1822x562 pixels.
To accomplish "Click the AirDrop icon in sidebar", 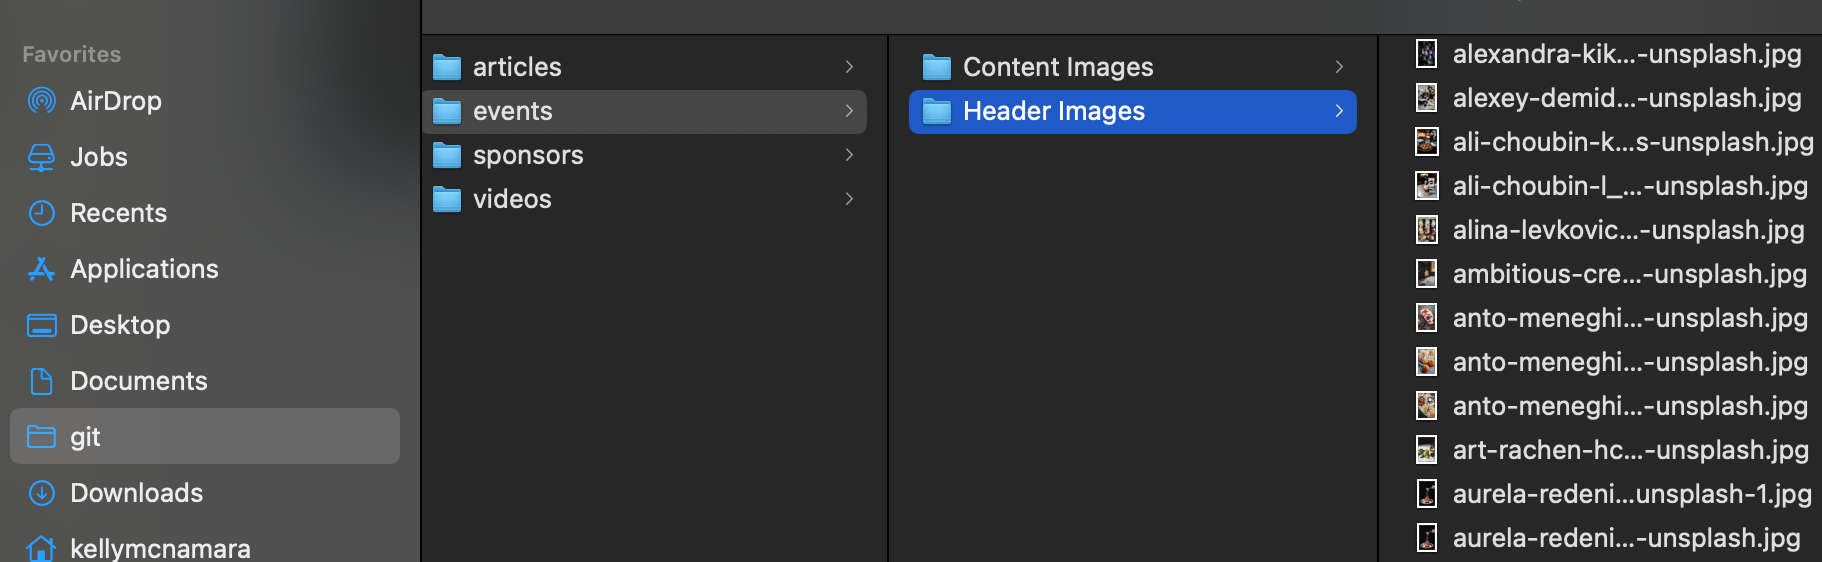I will point(41,100).
